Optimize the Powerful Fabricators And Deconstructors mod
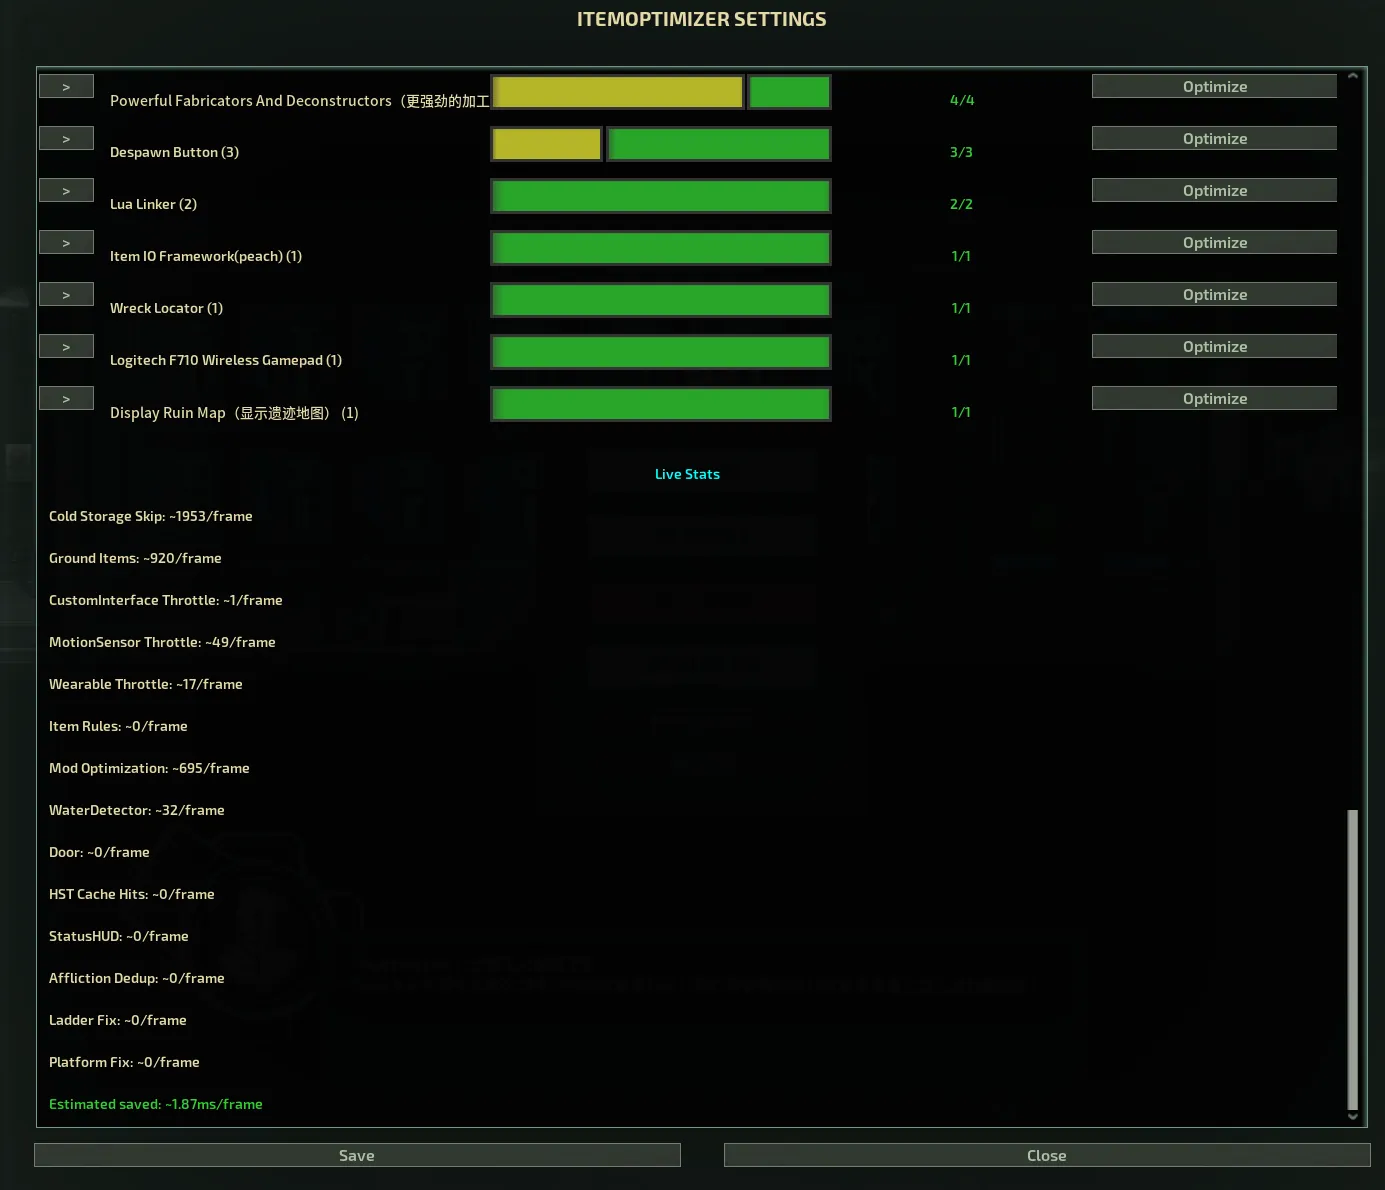The height and width of the screenshot is (1190, 1385). click(1213, 87)
